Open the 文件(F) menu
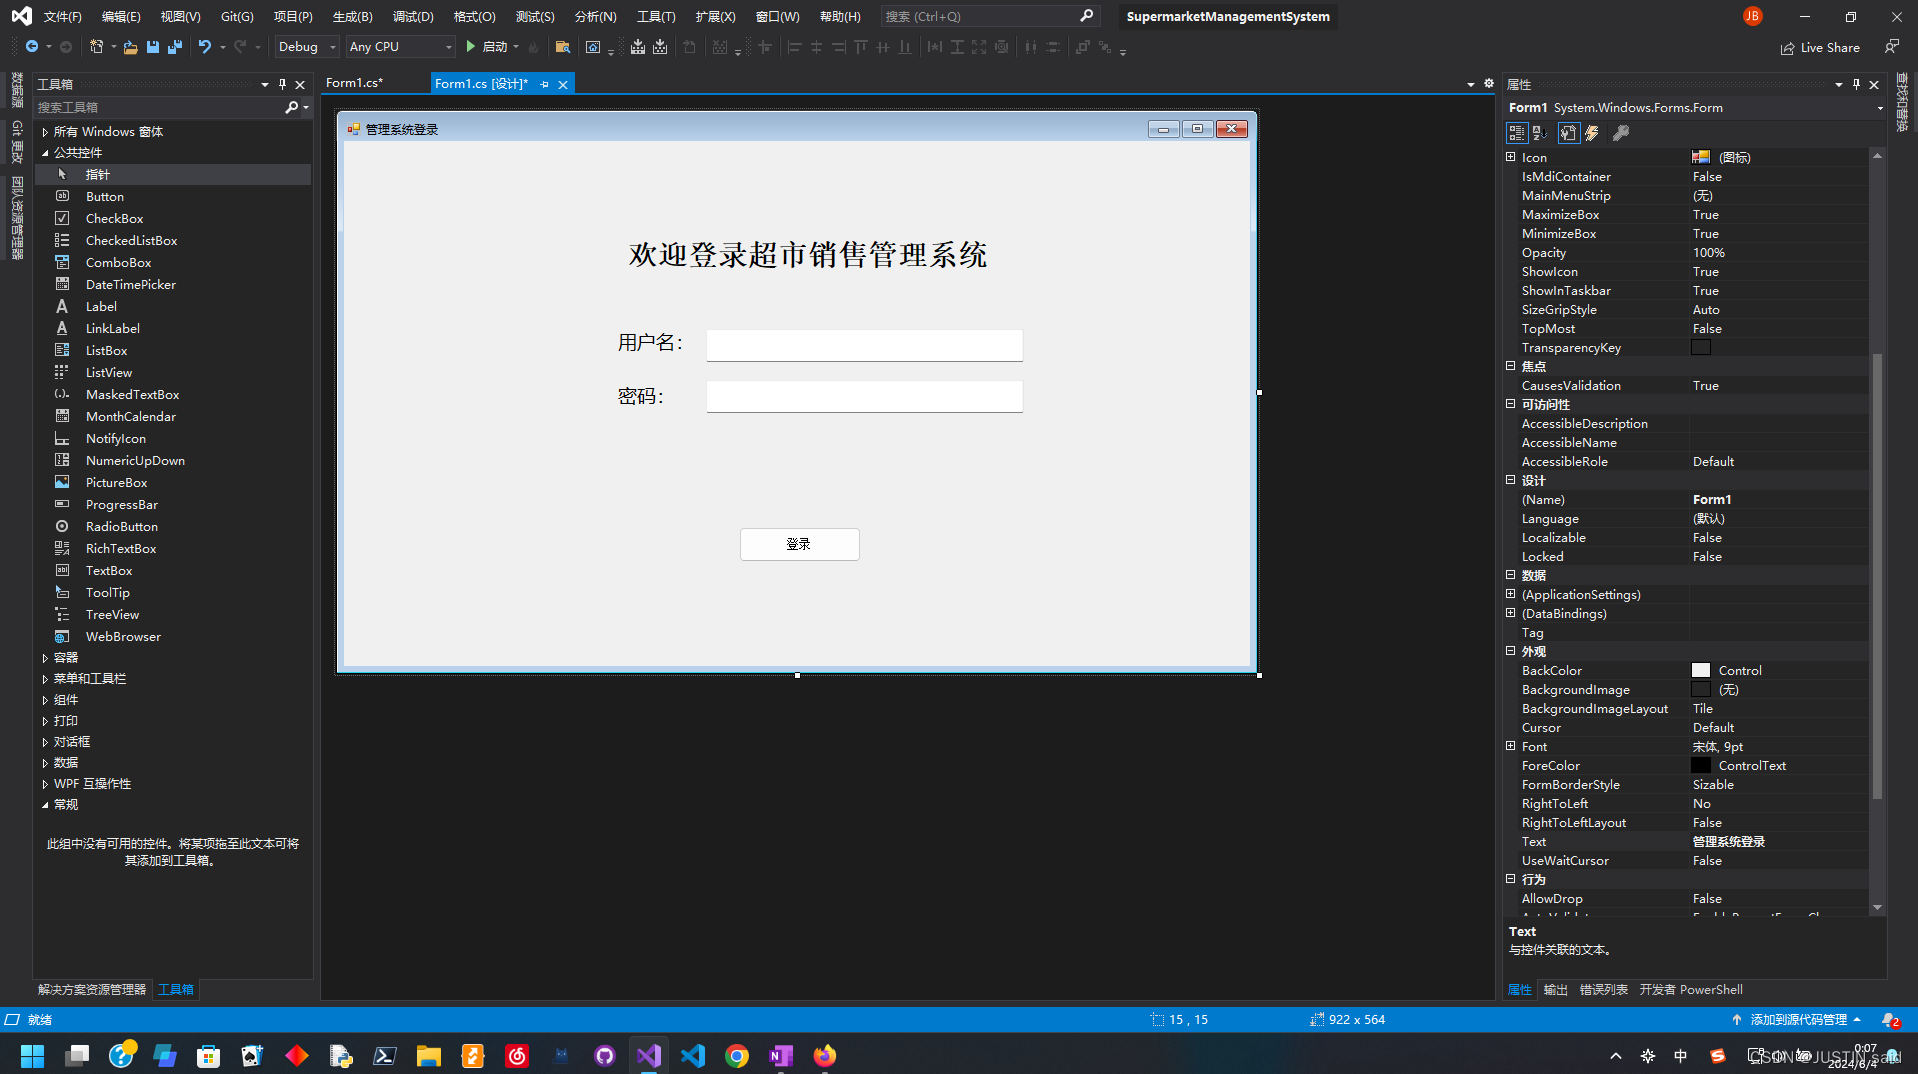1918x1074 pixels. [62, 16]
